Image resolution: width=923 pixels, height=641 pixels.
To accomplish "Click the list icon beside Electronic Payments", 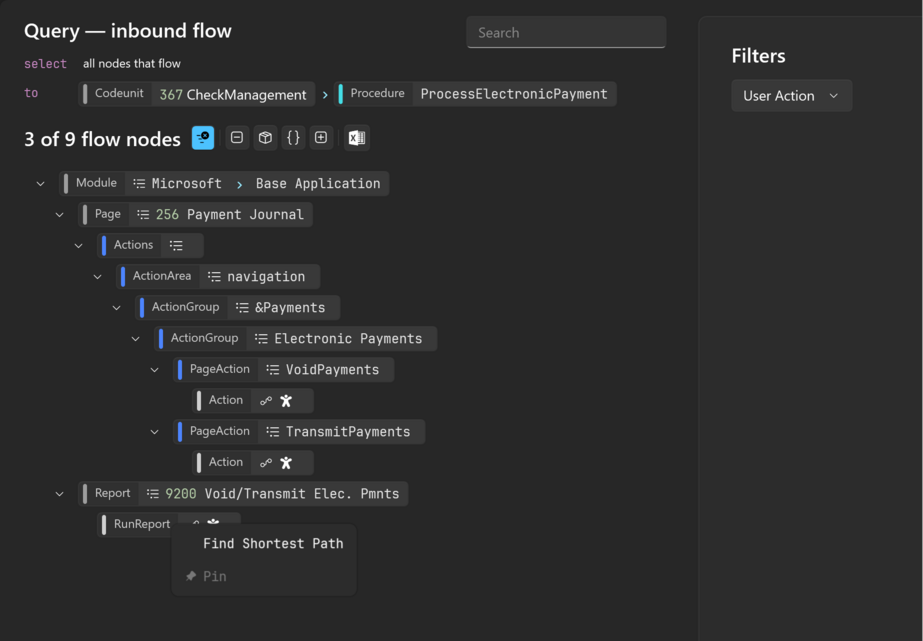I will pyautogui.click(x=261, y=338).
